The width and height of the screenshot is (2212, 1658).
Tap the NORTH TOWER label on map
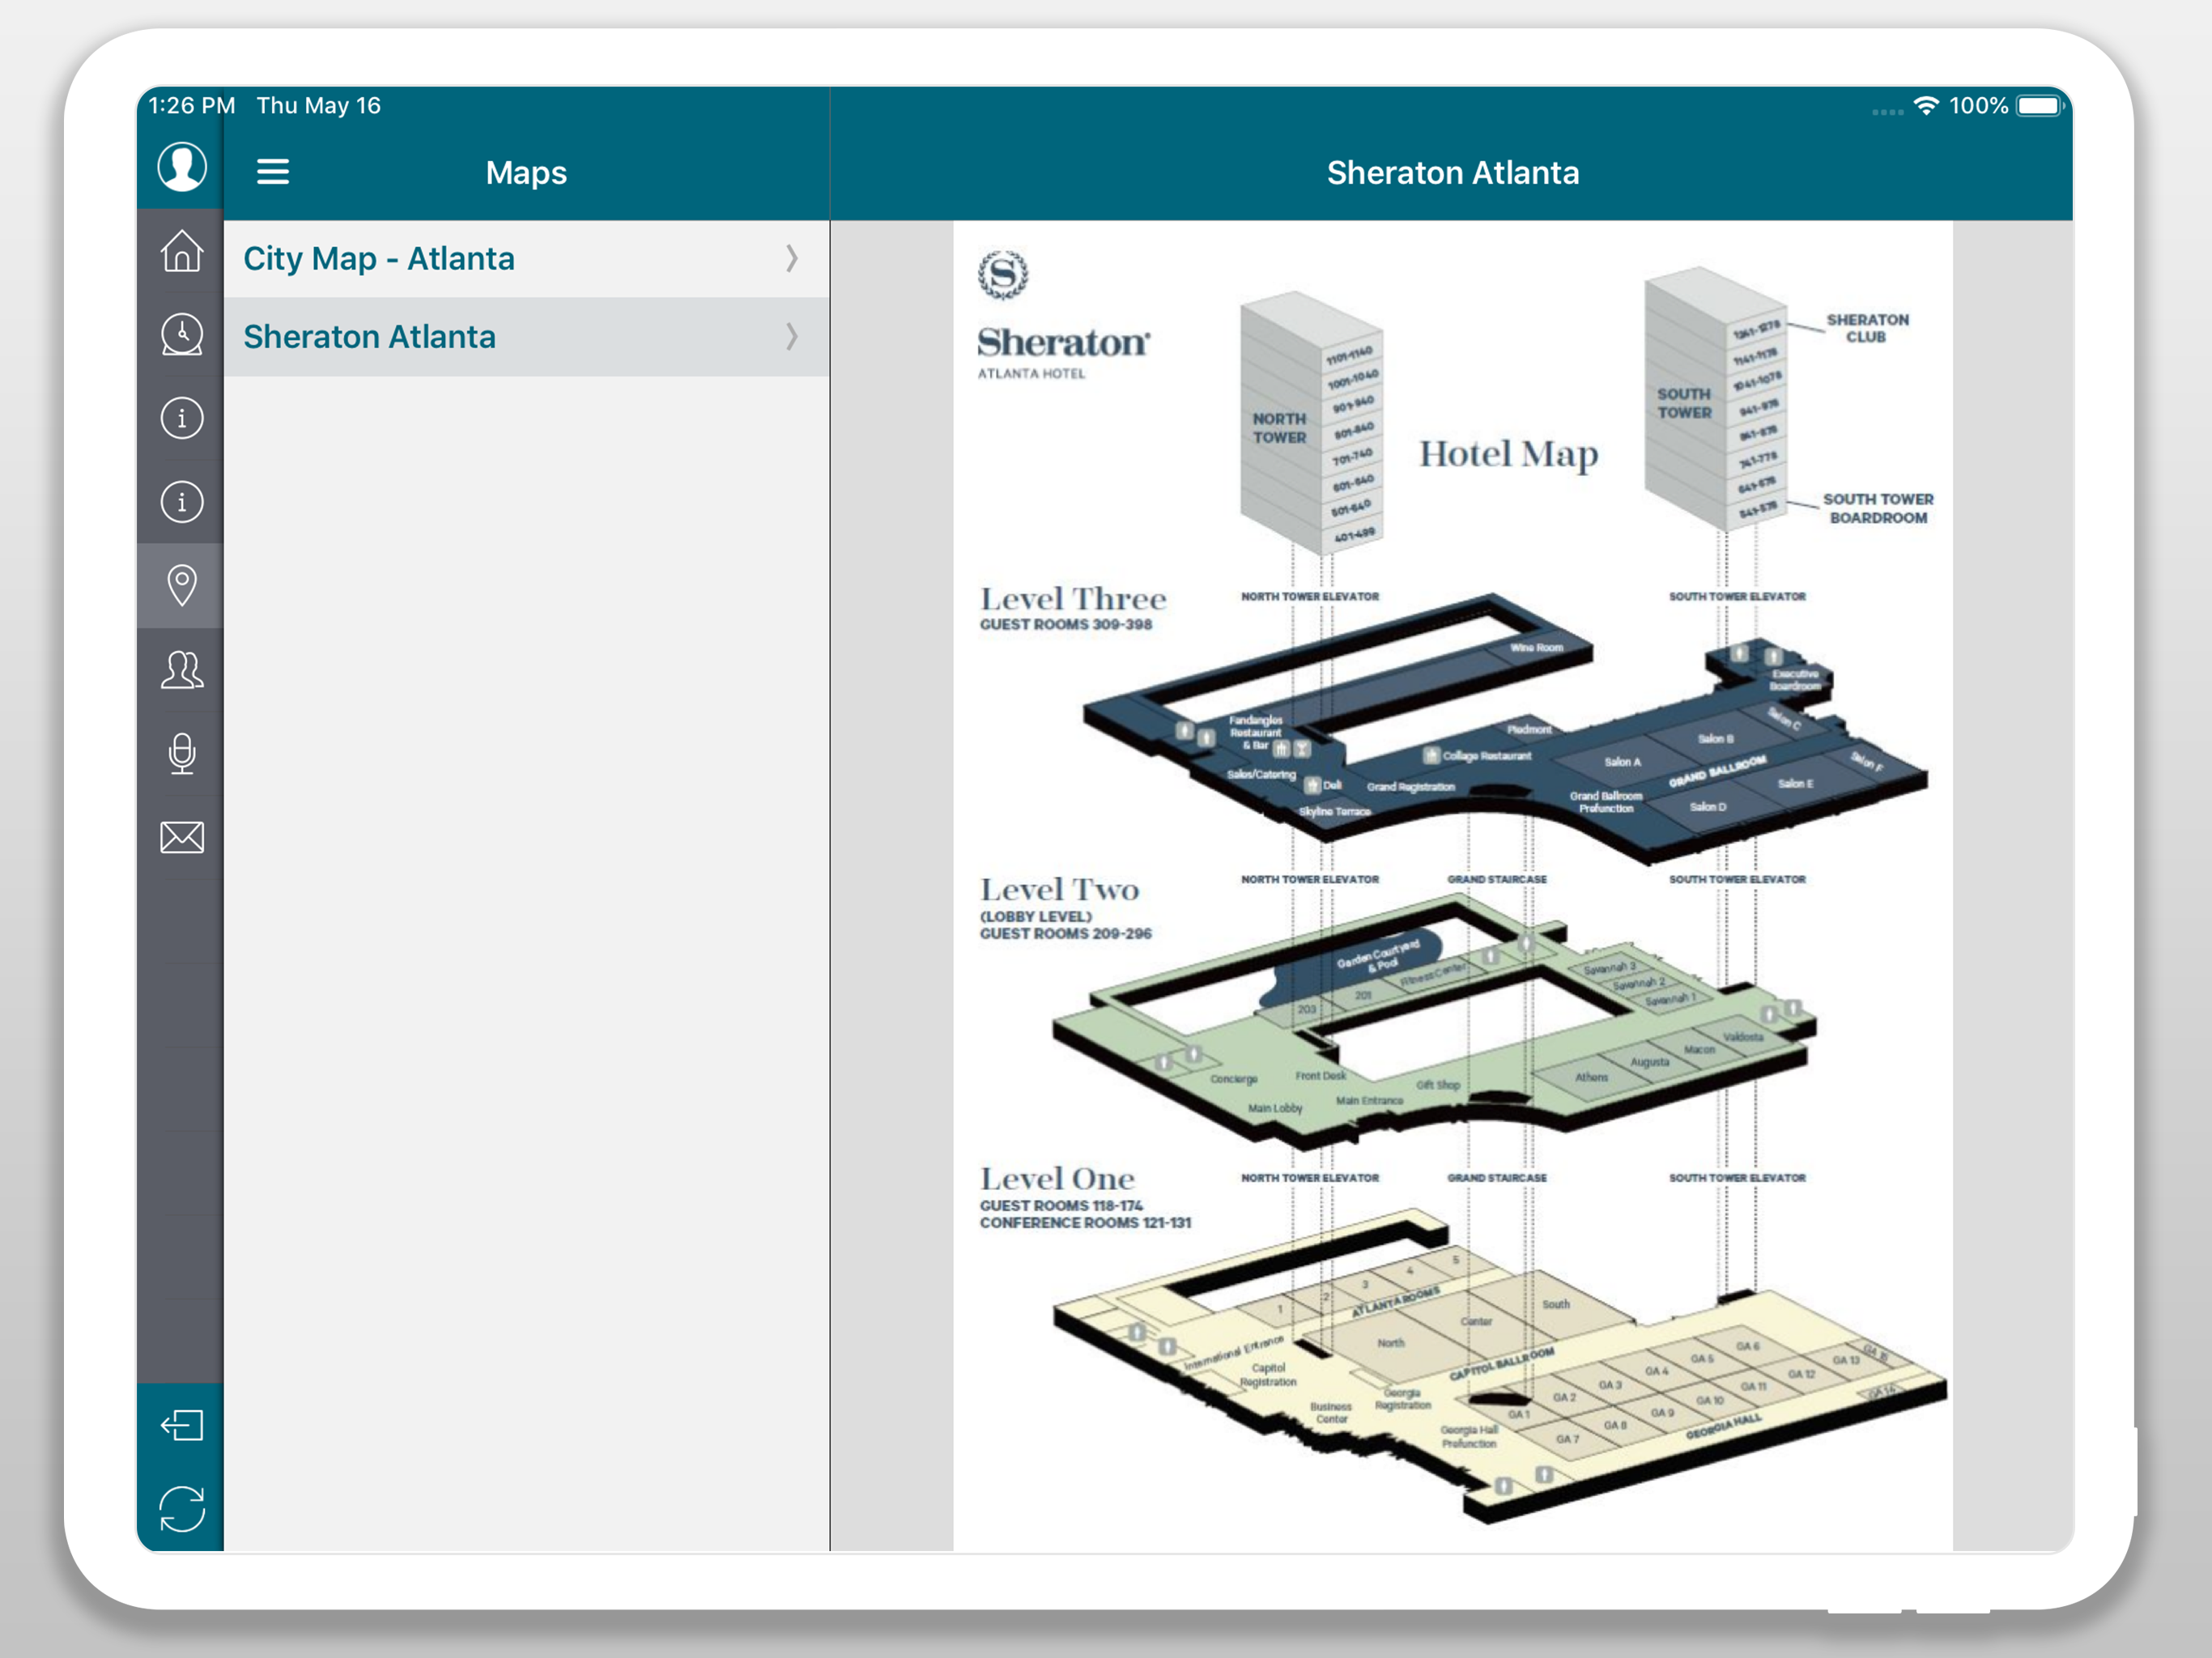[1280, 428]
